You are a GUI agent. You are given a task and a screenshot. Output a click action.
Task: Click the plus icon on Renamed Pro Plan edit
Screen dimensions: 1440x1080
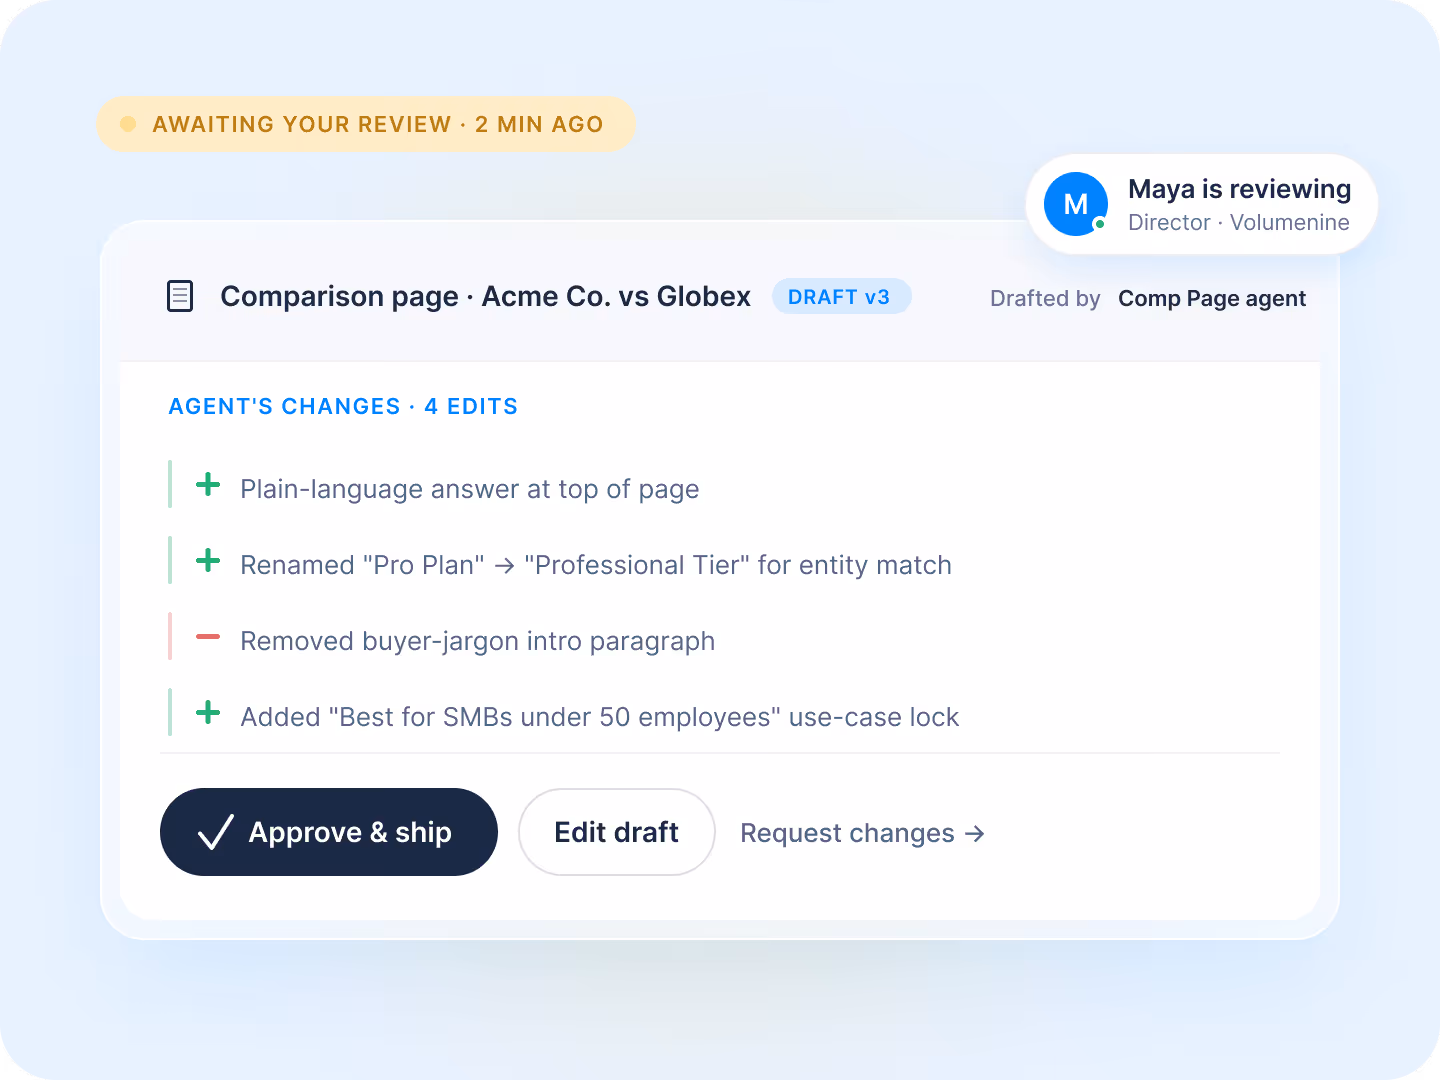pyautogui.click(x=208, y=561)
